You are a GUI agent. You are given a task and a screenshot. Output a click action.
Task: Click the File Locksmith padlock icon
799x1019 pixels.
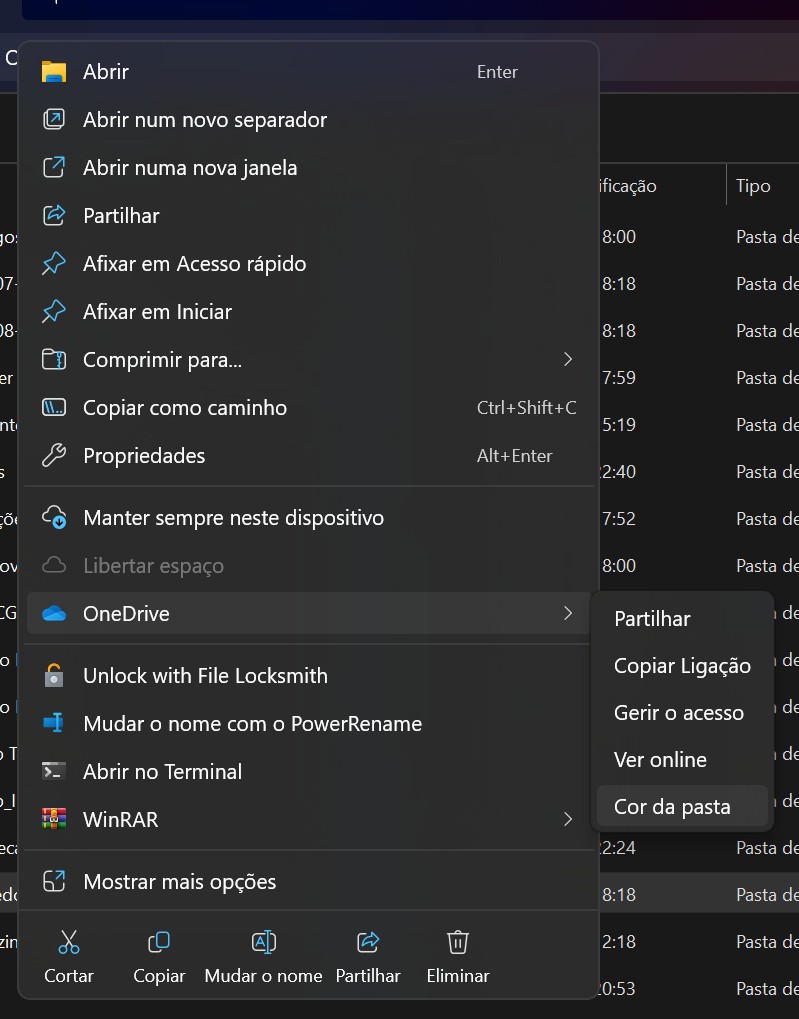point(54,675)
